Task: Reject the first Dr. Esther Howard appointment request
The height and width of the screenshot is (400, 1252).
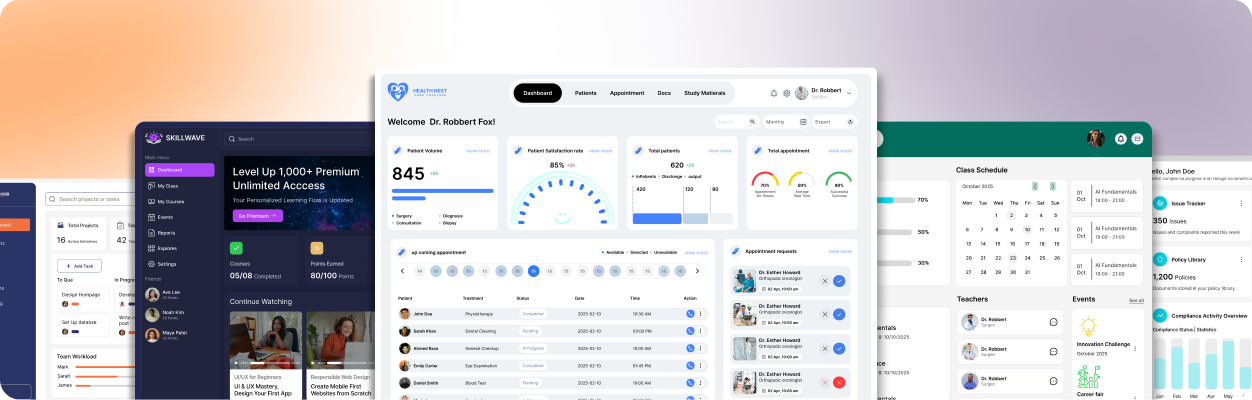Action: coord(825,281)
